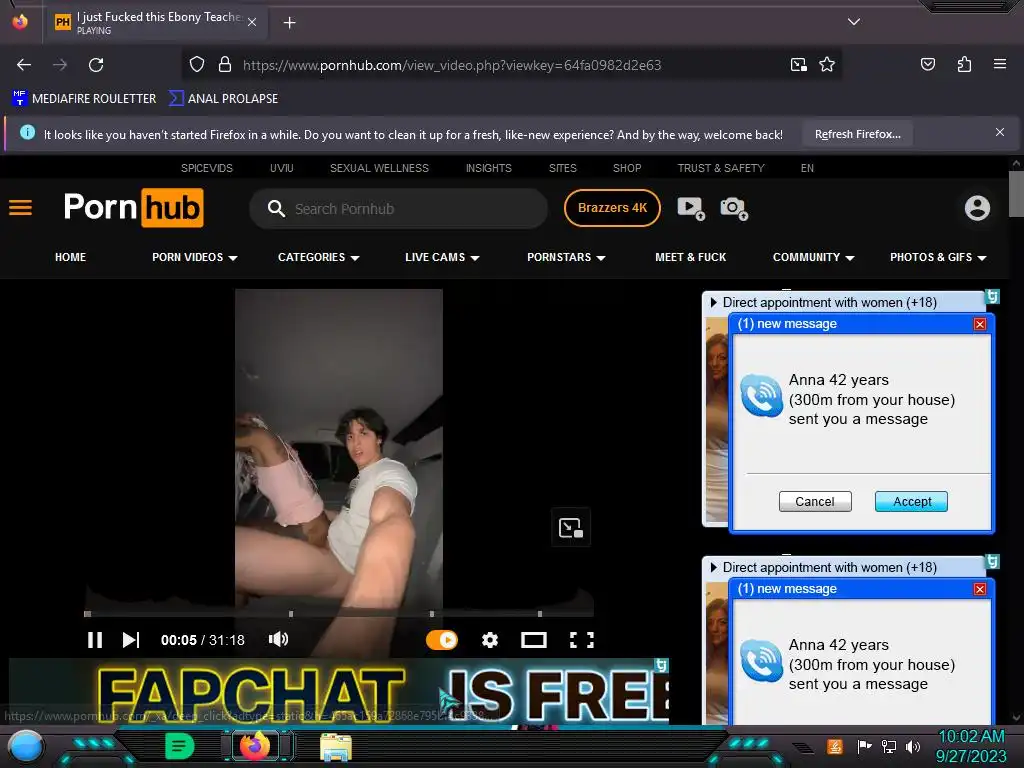Click the Brazzers 4K button

pyautogui.click(x=612, y=208)
